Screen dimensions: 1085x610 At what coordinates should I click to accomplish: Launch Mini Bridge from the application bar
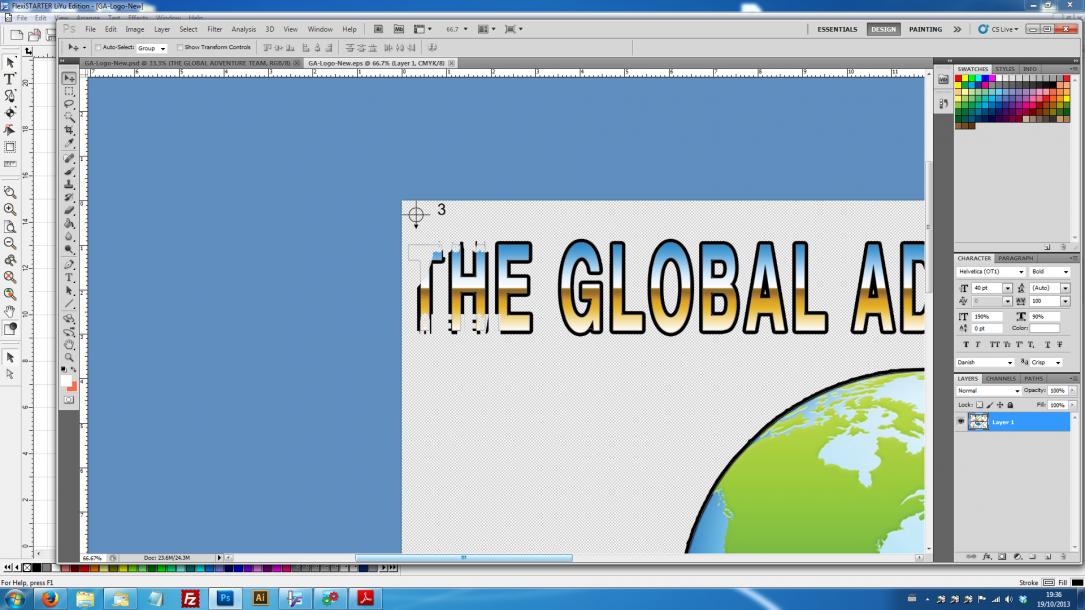(x=399, y=29)
